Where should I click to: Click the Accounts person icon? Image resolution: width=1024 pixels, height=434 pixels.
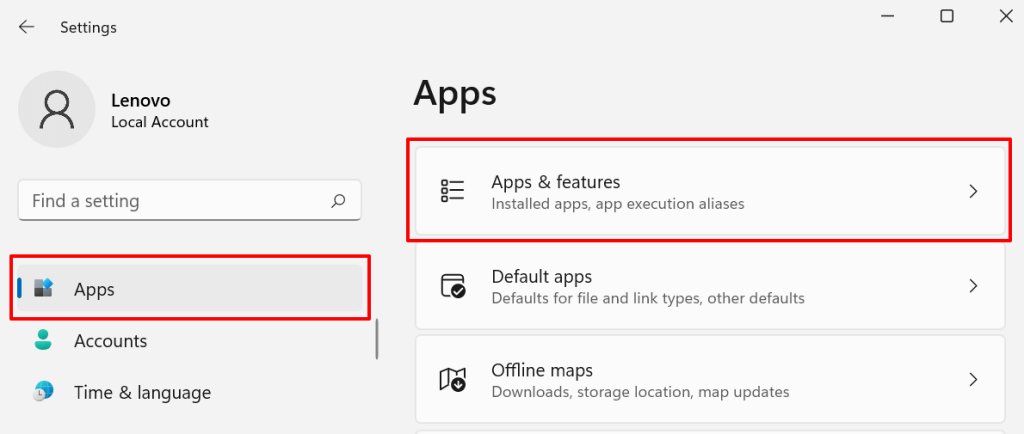pos(43,341)
